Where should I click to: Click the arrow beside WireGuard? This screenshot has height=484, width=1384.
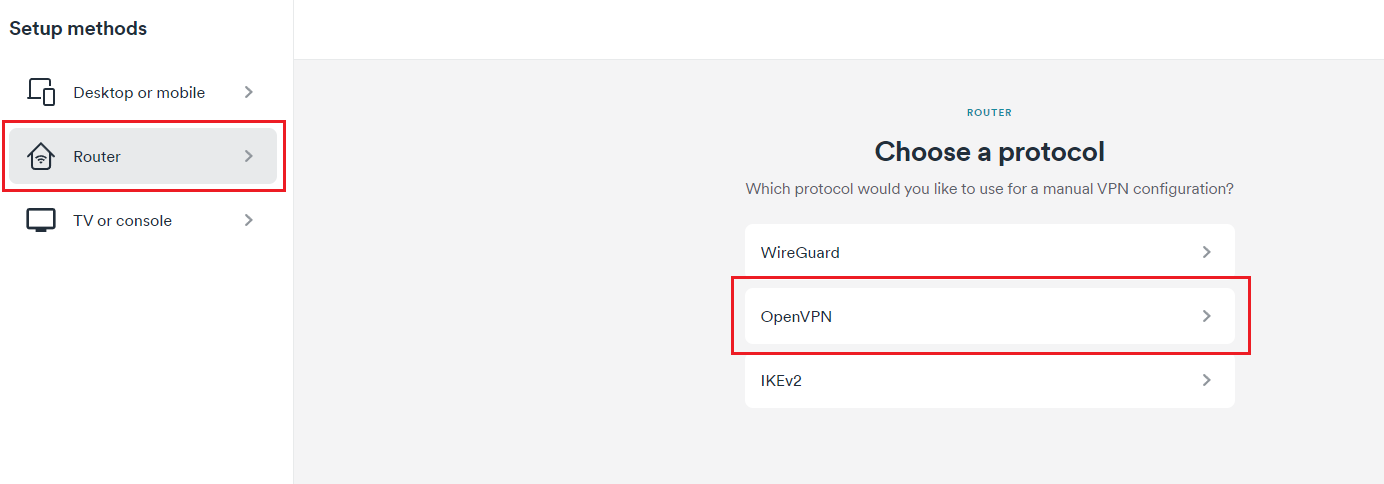(1207, 252)
